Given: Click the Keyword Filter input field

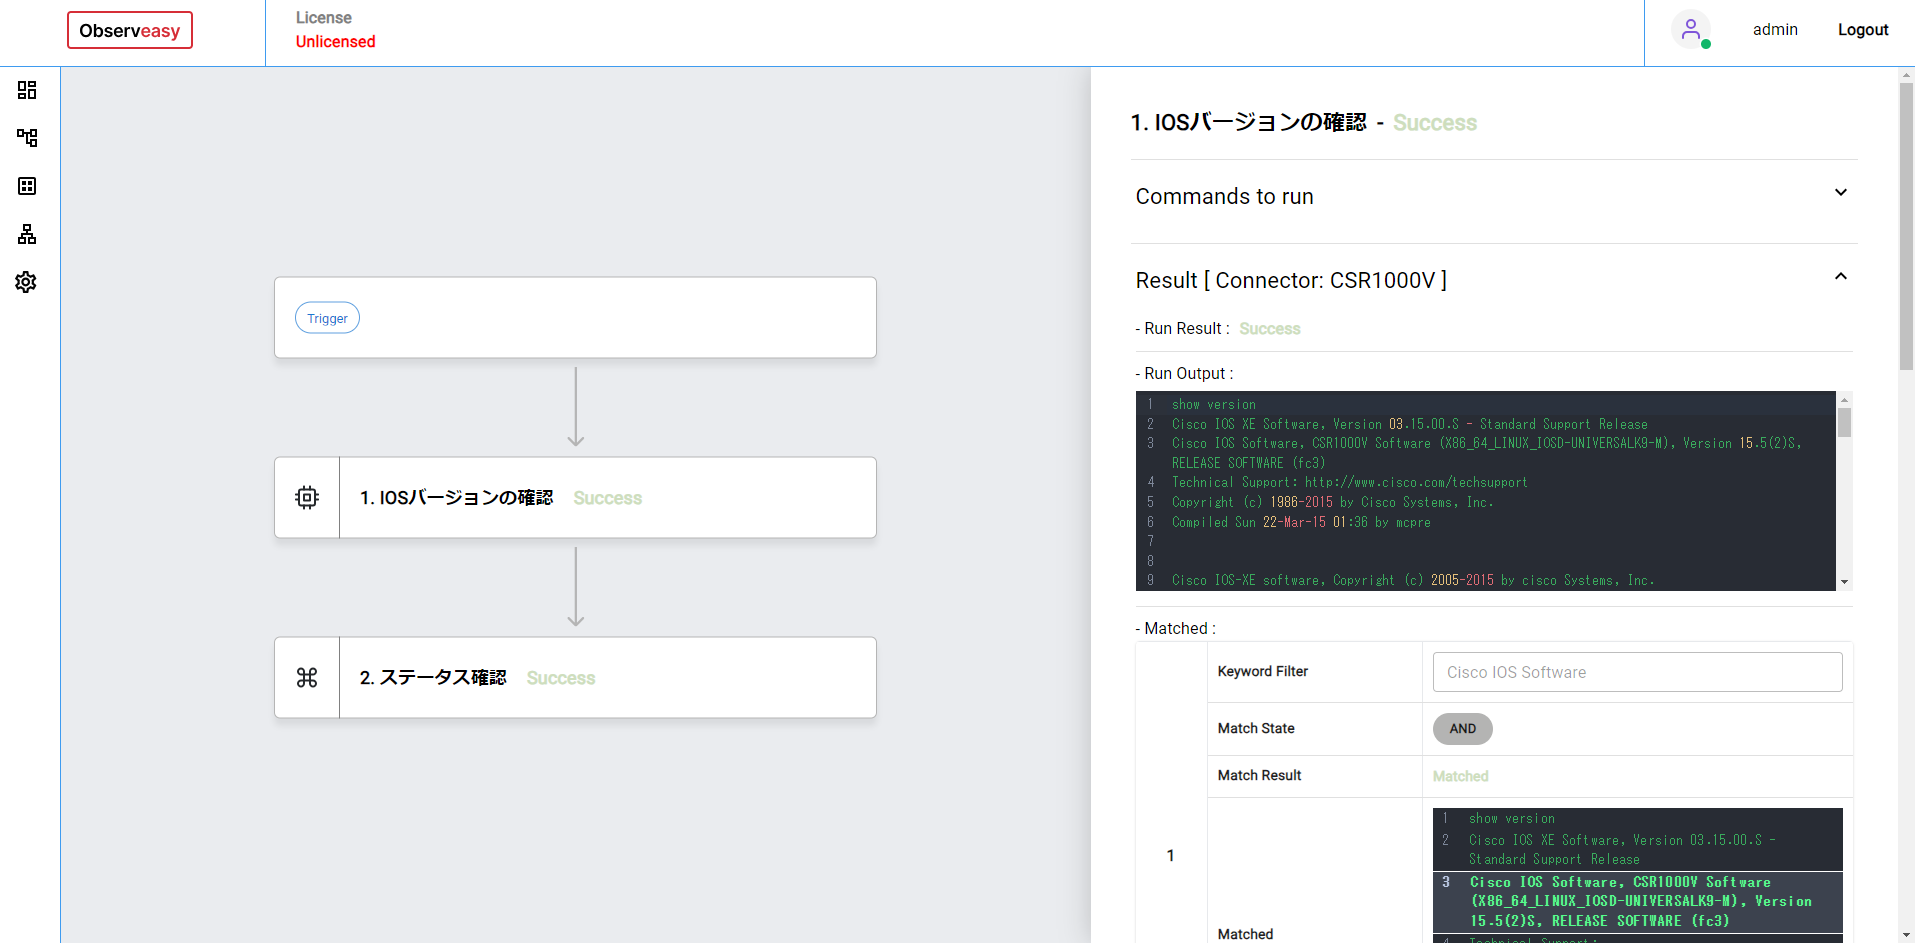Looking at the screenshot, I should [x=1637, y=672].
